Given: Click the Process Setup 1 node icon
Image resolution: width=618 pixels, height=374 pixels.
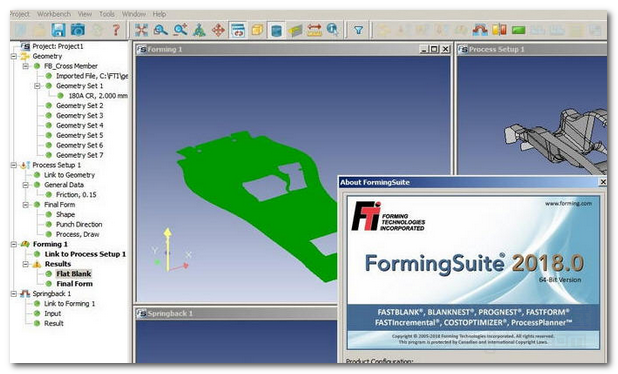Looking at the screenshot, I should pos(25,165).
